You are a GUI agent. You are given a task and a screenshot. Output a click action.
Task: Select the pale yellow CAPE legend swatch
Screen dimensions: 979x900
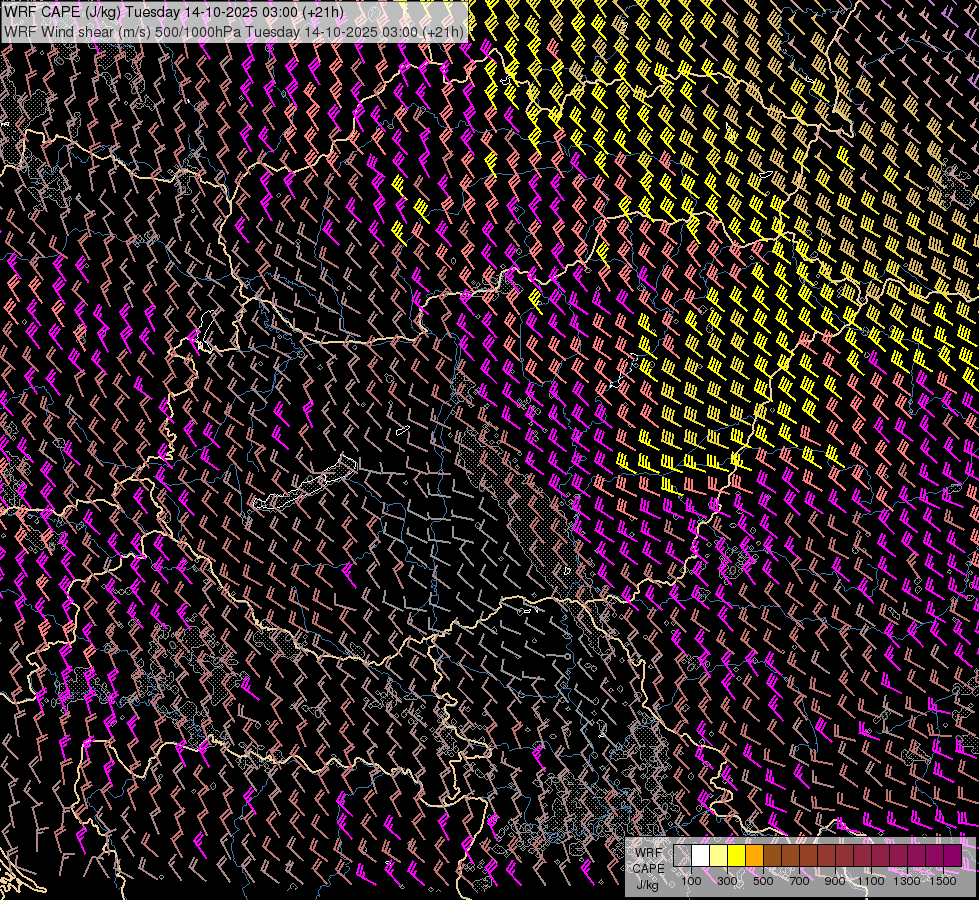[x=719, y=857]
